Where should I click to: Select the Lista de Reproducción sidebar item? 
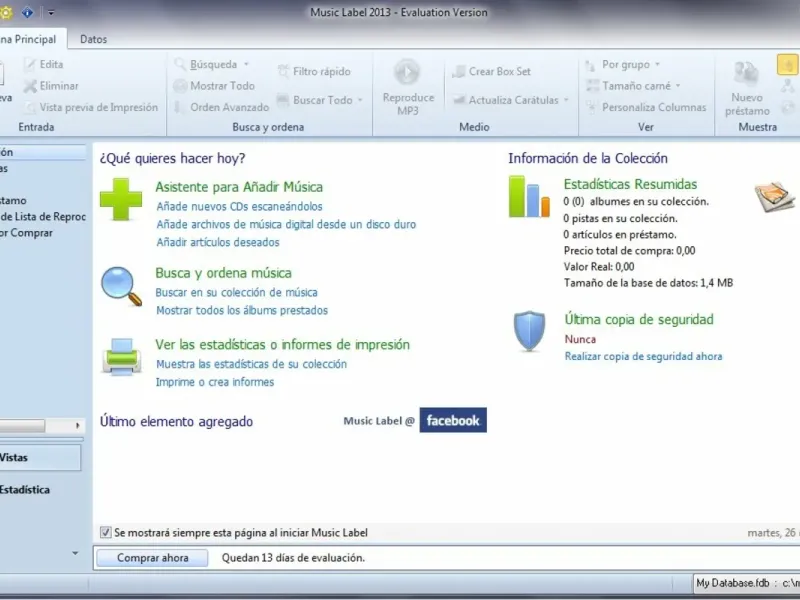pos(43,217)
